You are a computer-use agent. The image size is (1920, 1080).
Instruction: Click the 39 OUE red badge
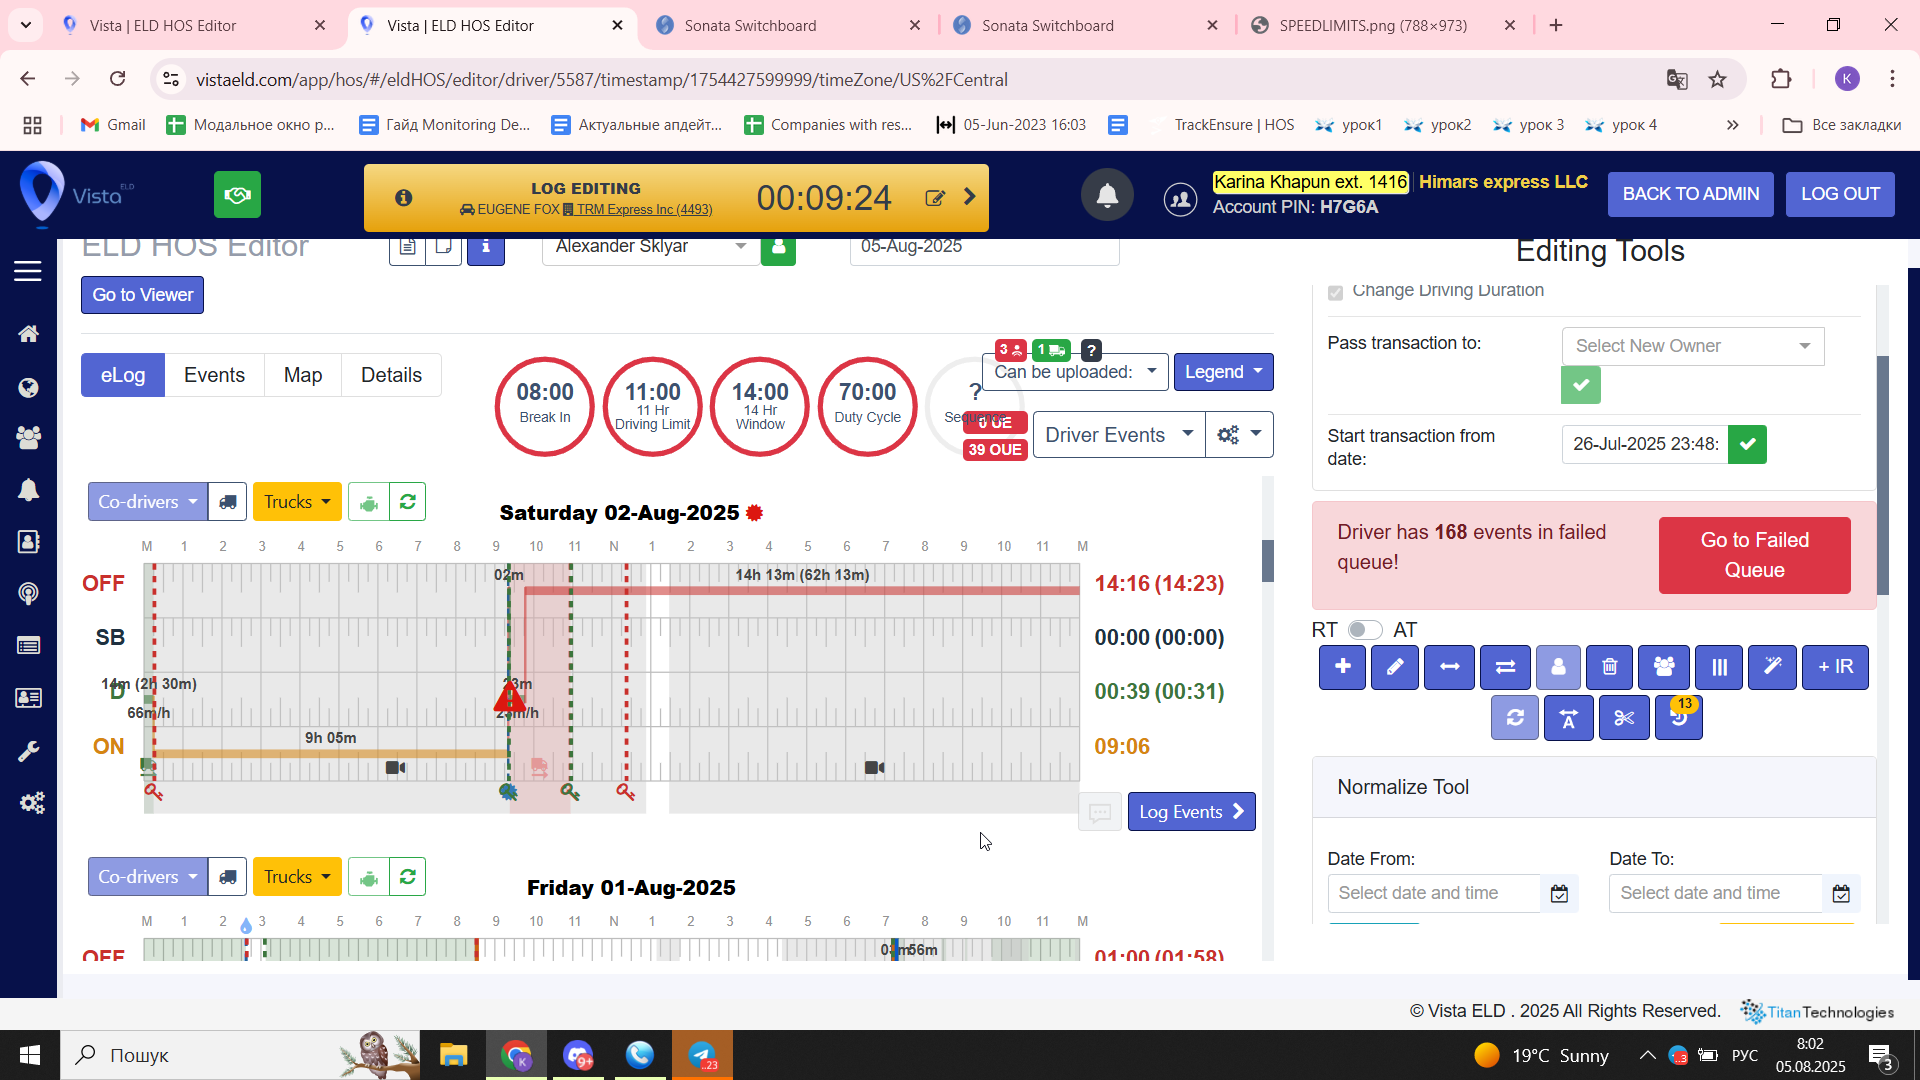(x=994, y=450)
